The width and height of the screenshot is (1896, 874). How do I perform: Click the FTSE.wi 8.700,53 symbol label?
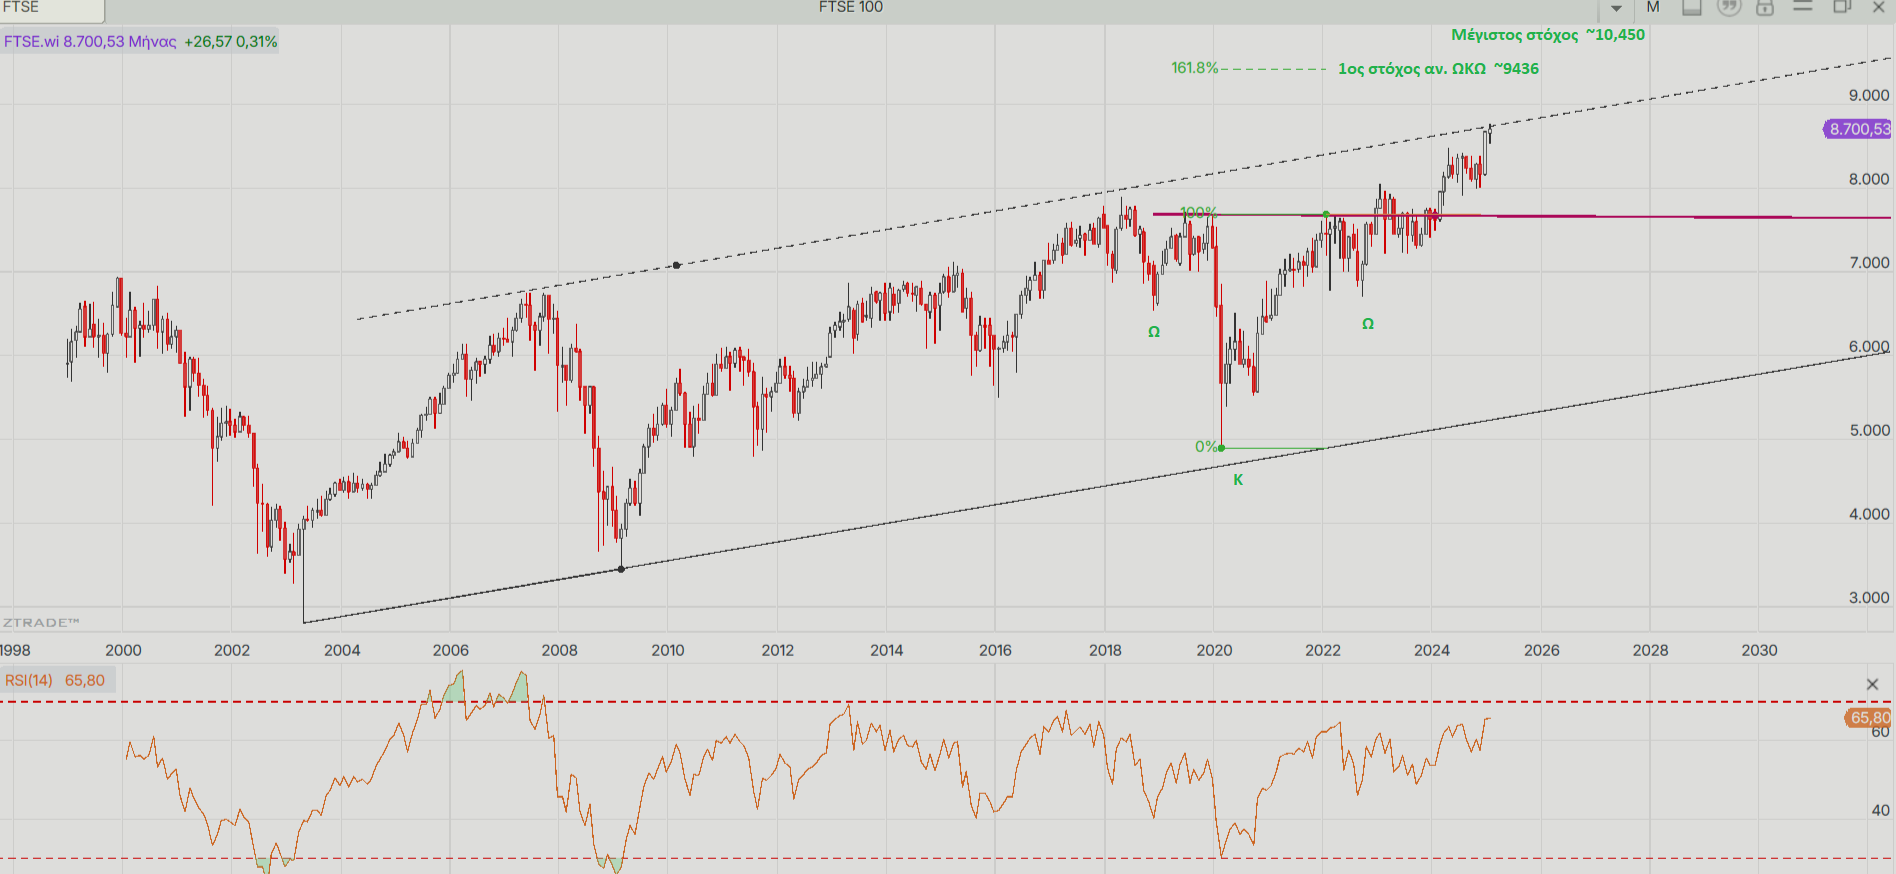pyautogui.click(x=64, y=41)
